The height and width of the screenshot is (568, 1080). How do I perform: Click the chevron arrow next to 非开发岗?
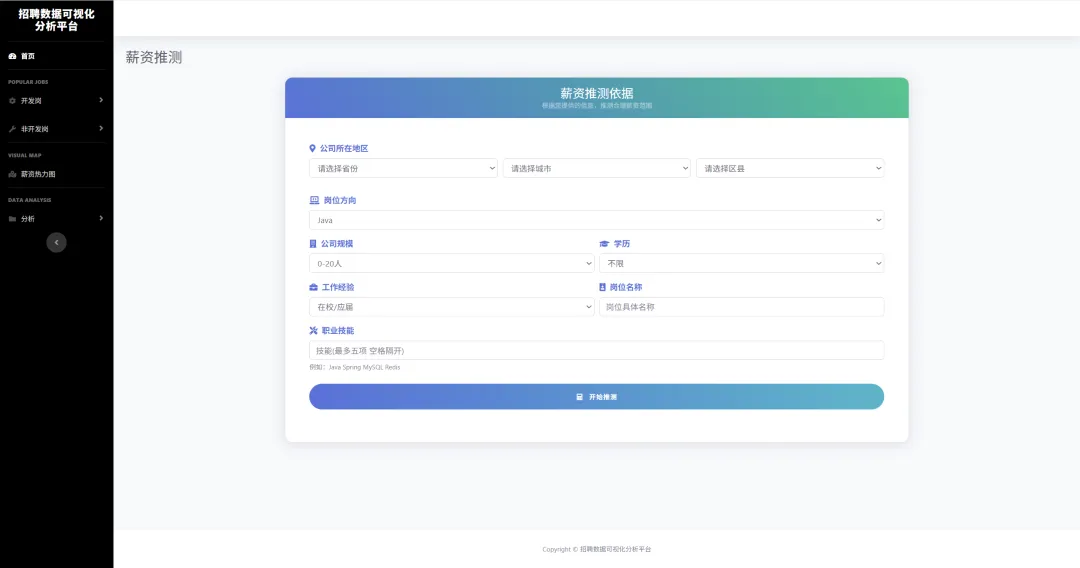[x=101, y=129]
